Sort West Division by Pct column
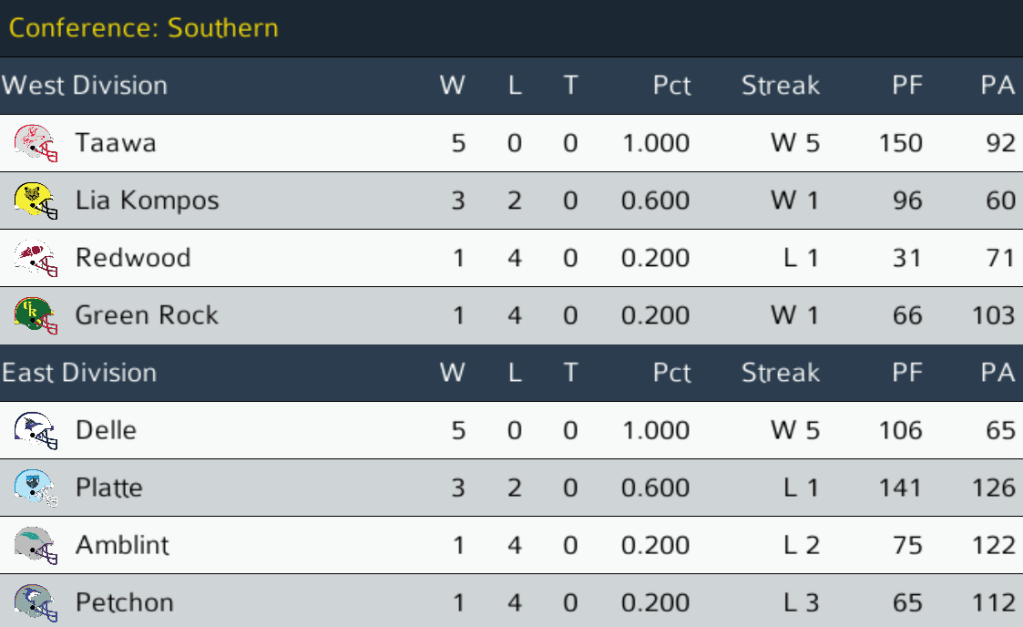This screenshot has height=627, width=1023. point(671,85)
